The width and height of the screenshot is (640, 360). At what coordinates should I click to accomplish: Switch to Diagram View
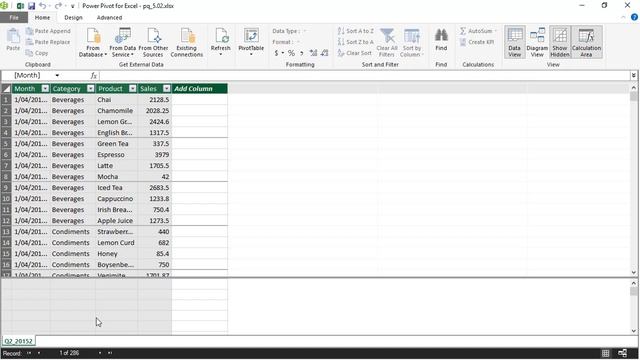point(537,42)
